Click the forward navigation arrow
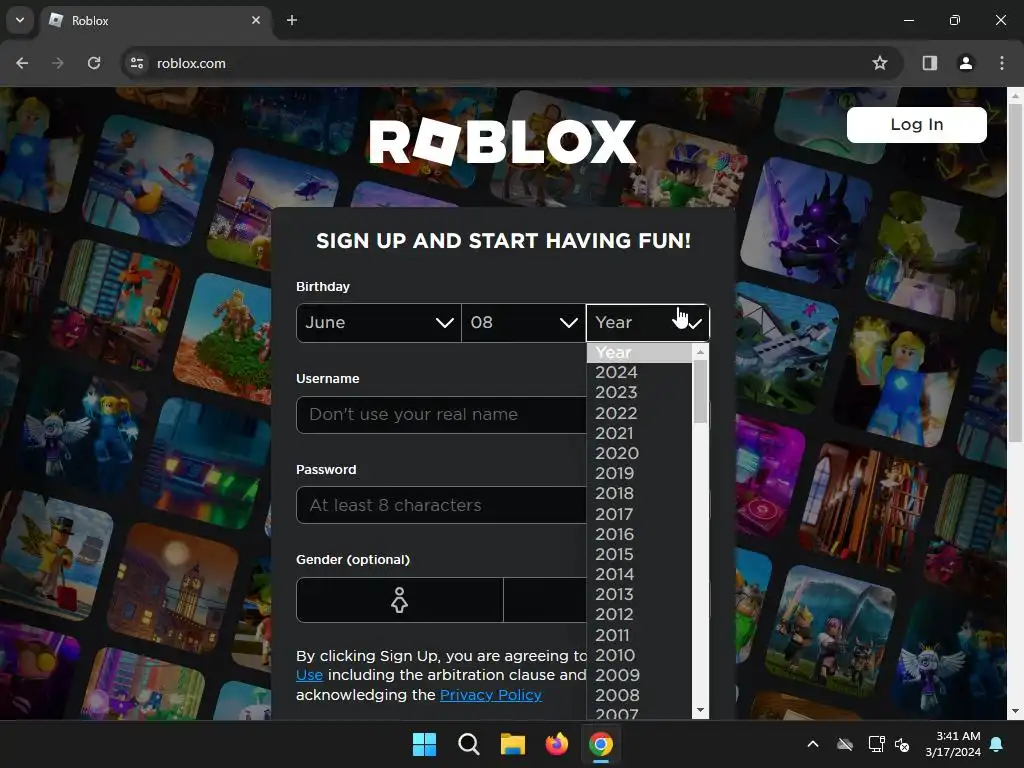 (58, 63)
